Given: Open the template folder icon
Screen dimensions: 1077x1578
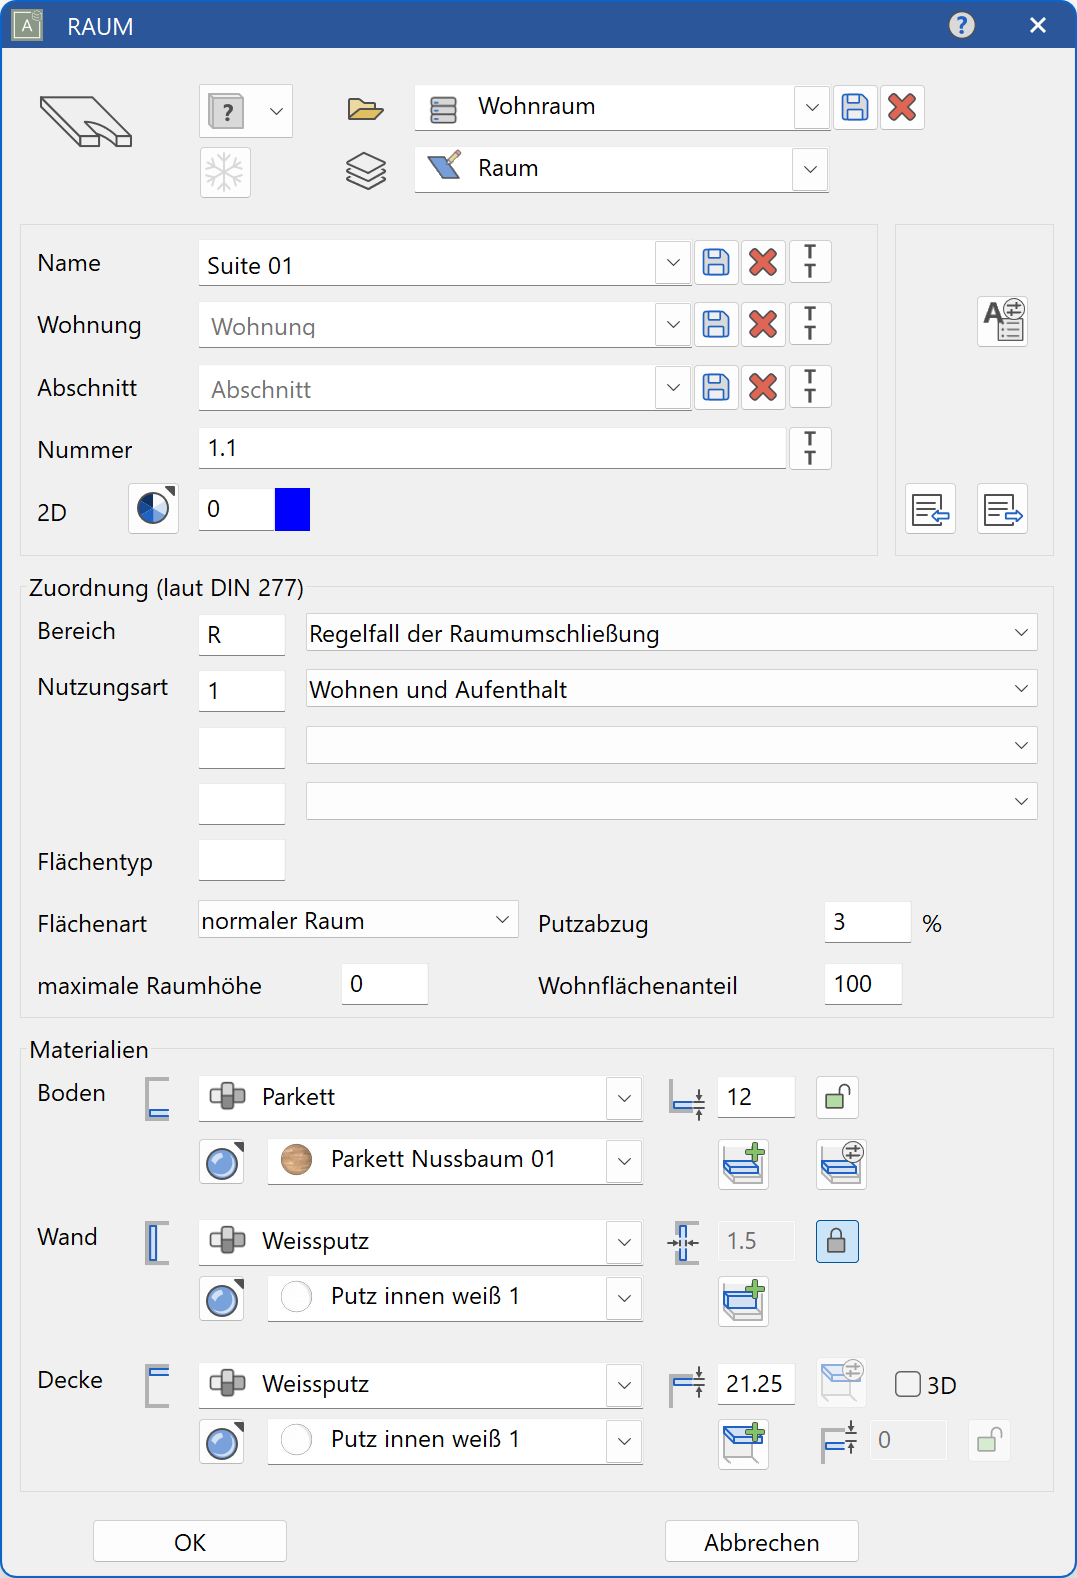Looking at the screenshot, I should point(365,108).
